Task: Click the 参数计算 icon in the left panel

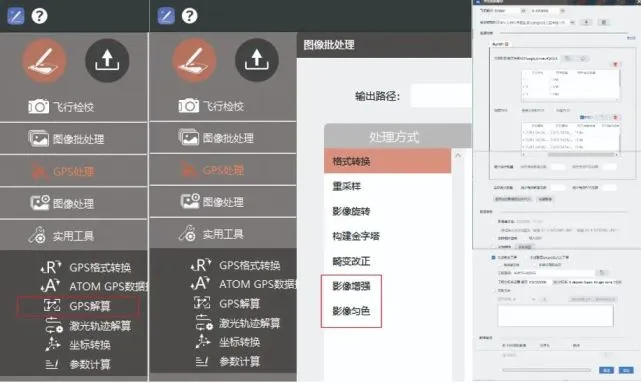Action: click(52, 364)
